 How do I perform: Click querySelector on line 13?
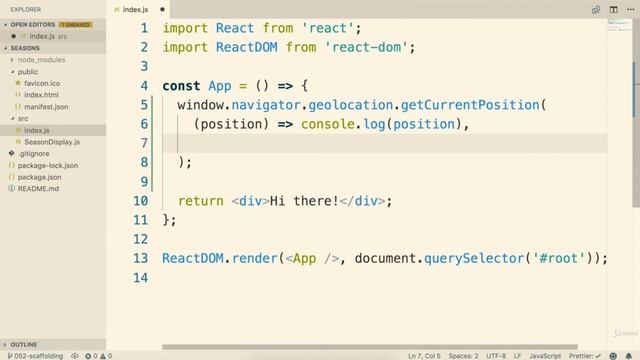[x=474, y=258]
